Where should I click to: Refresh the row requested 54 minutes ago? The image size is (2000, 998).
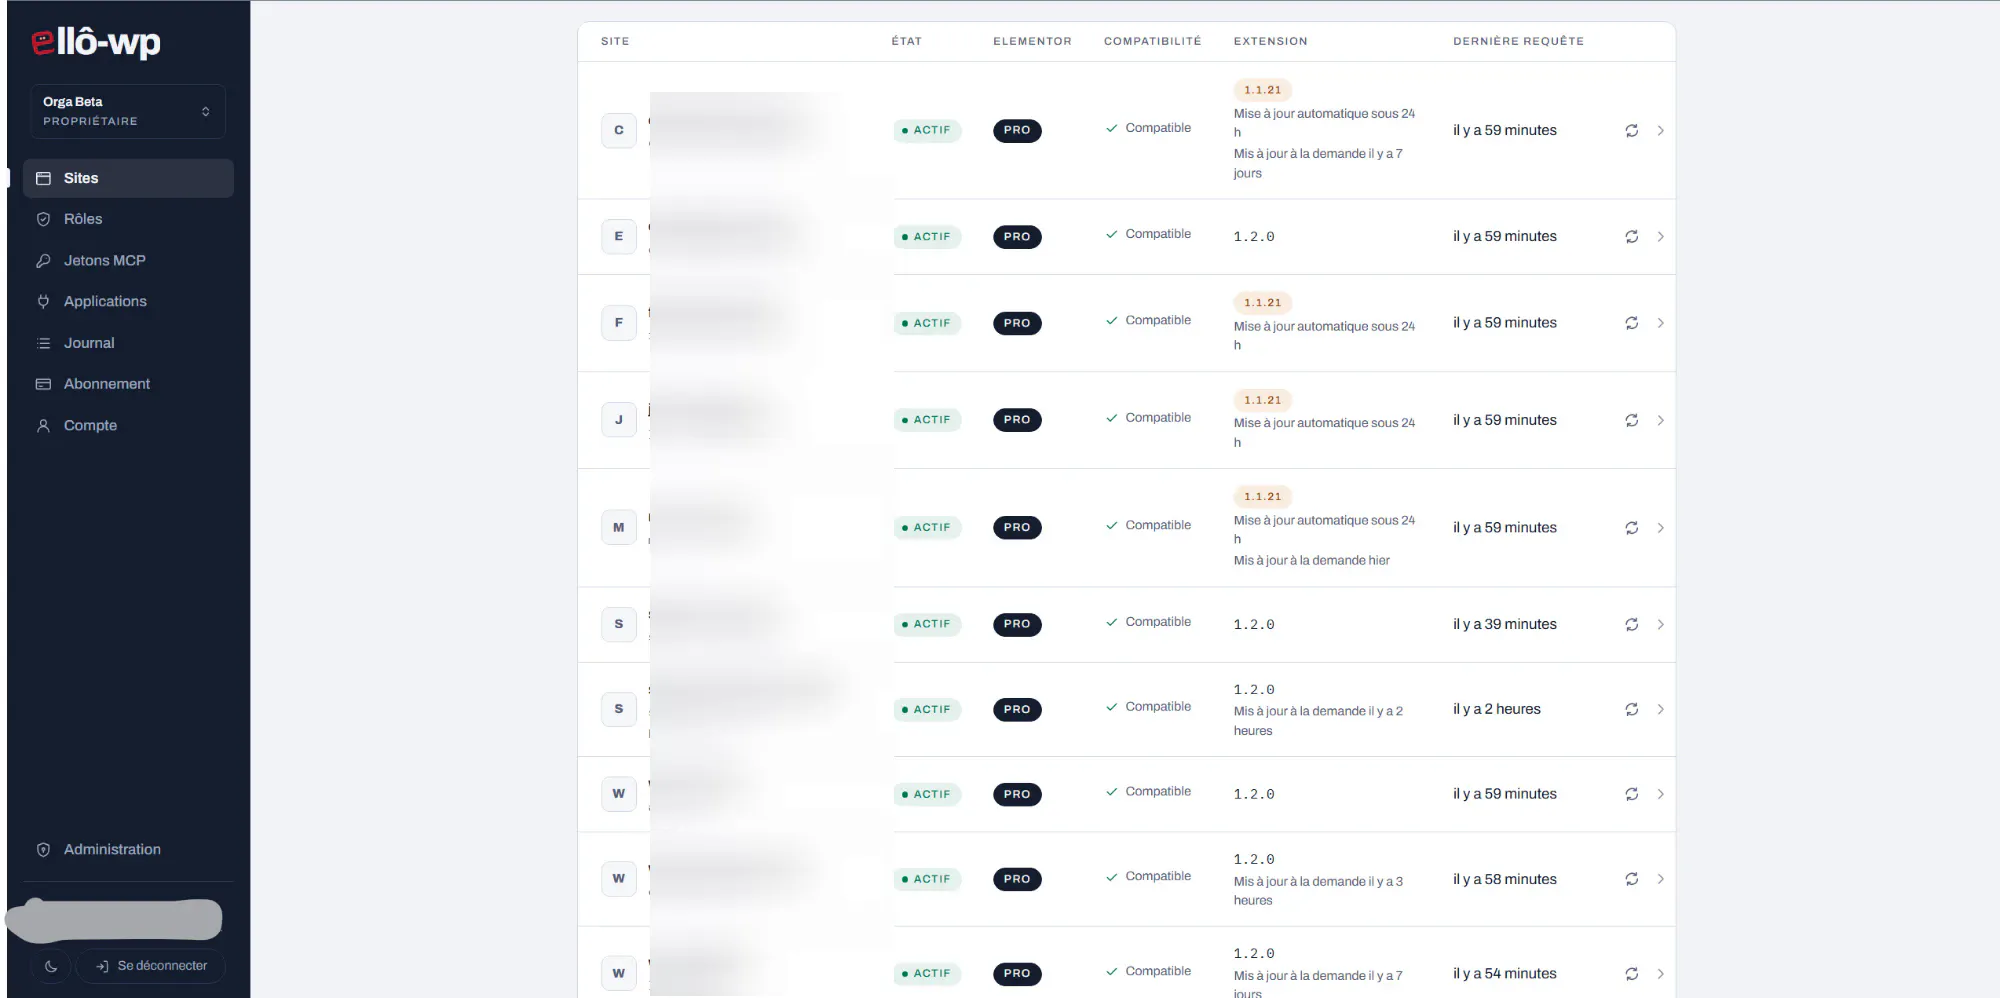[x=1631, y=974]
